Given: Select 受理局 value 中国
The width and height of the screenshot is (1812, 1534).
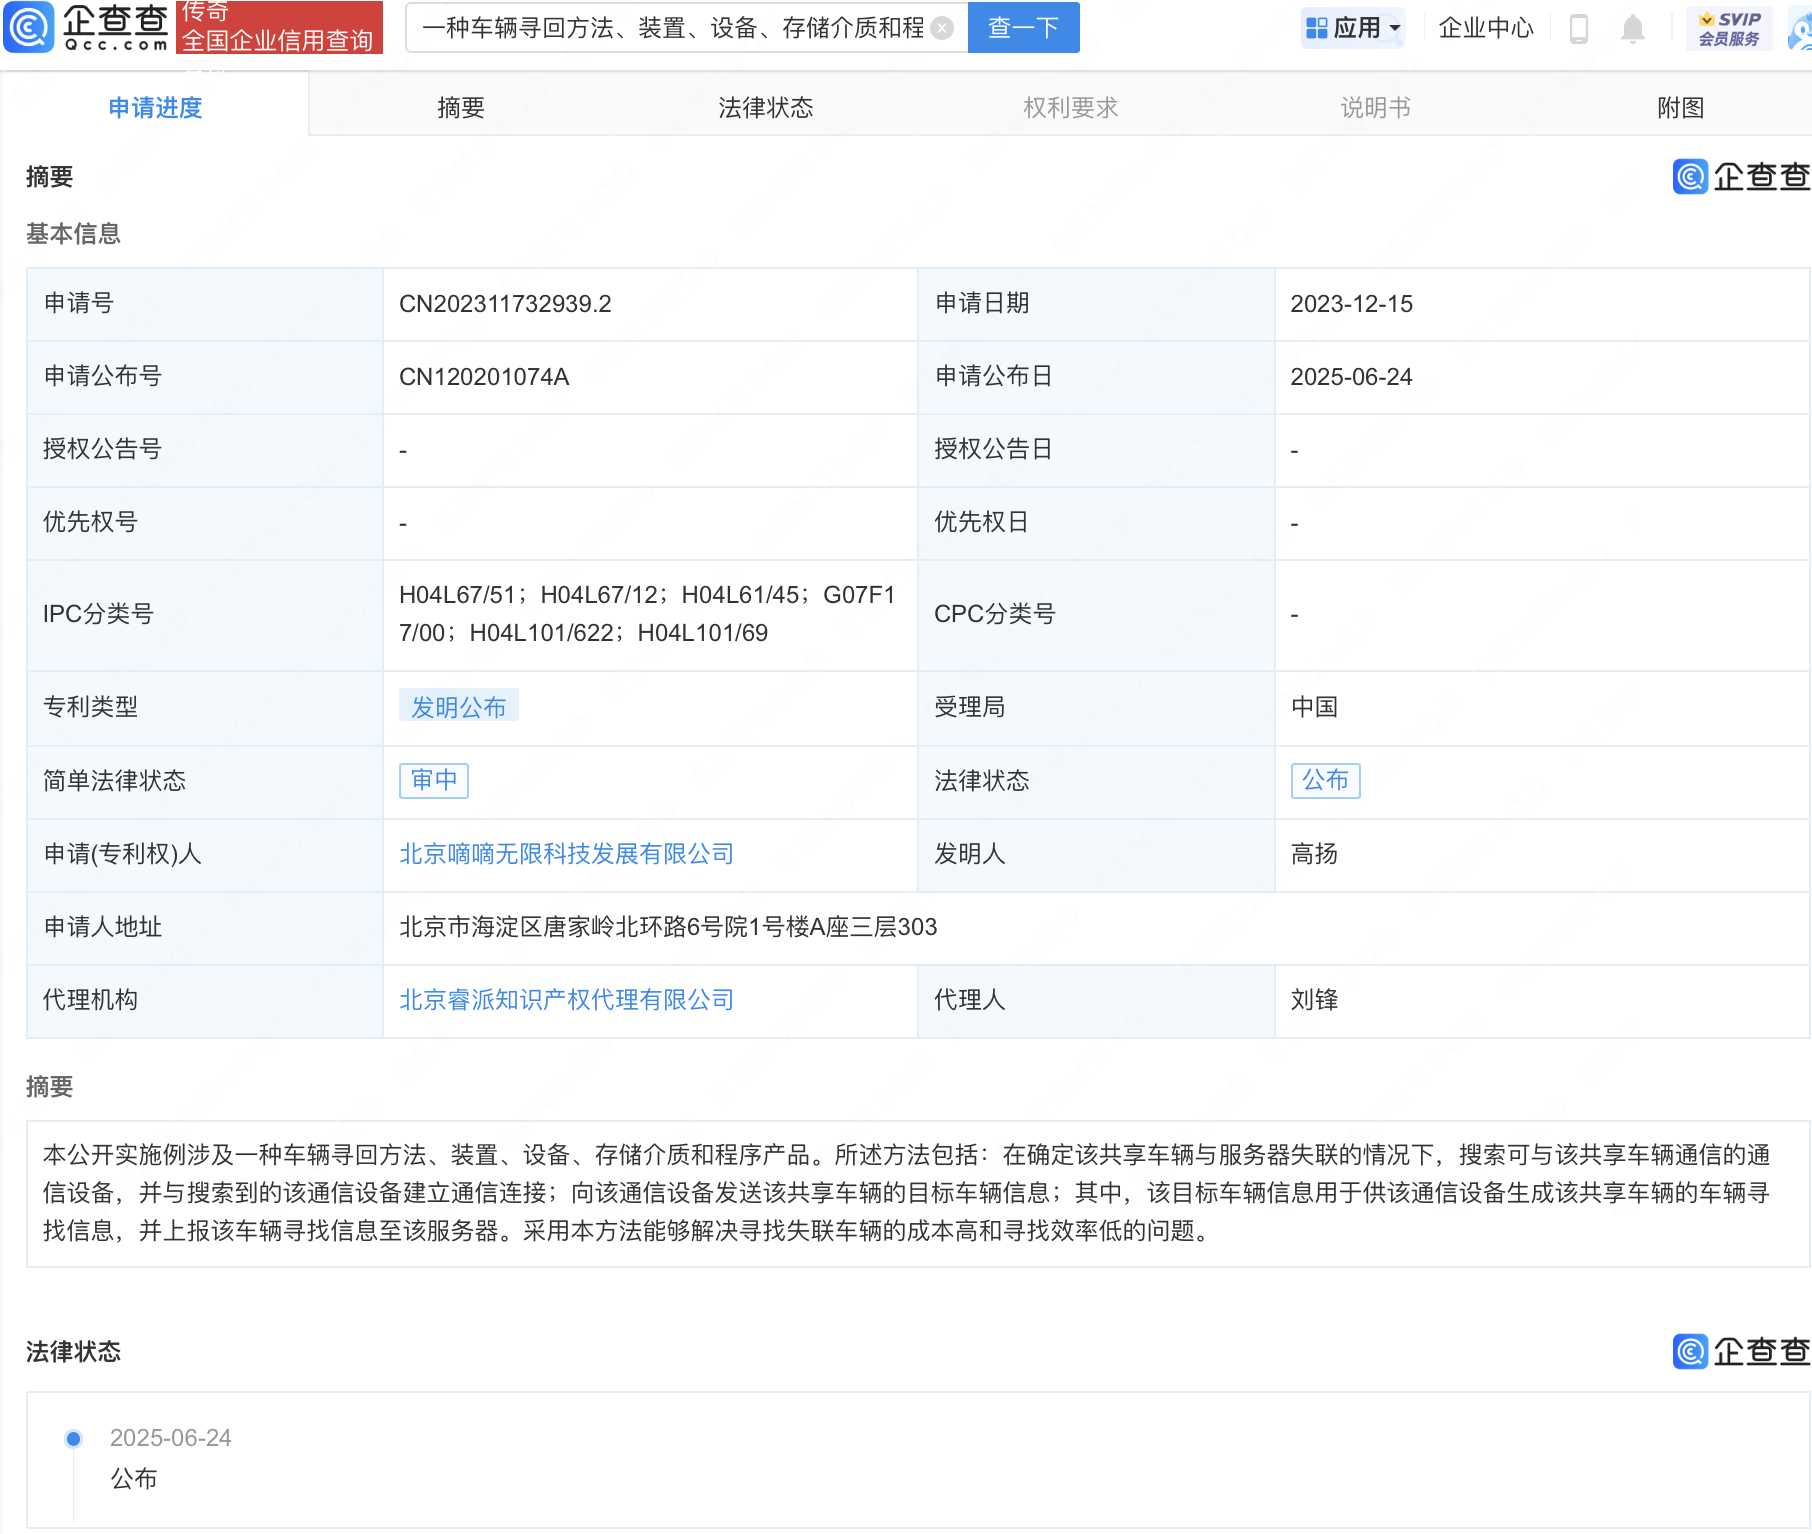Looking at the screenshot, I should tap(1314, 707).
